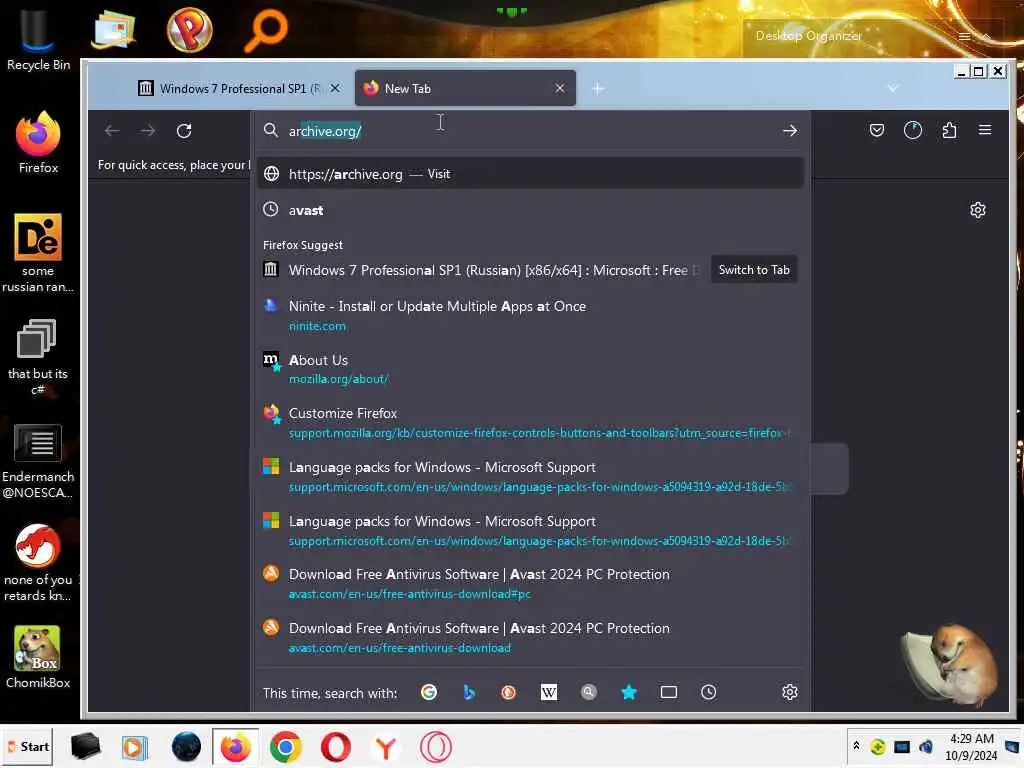This screenshot has height=768, width=1024.
Task: Close the New Tab tab
Action: [x=560, y=88]
